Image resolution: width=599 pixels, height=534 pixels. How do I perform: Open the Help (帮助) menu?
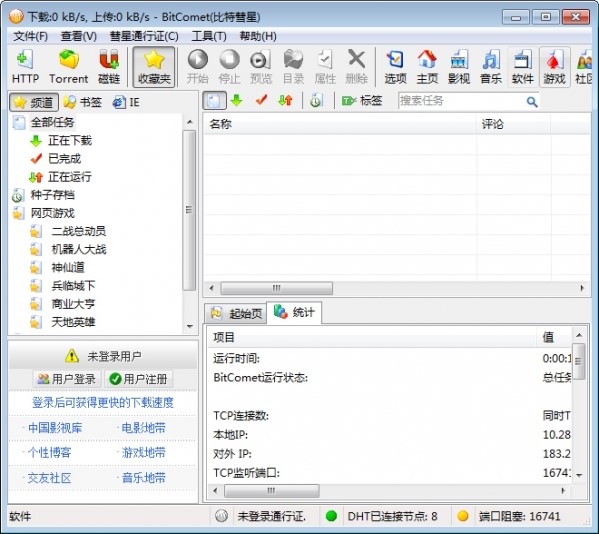pyautogui.click(x=258, y=36)
